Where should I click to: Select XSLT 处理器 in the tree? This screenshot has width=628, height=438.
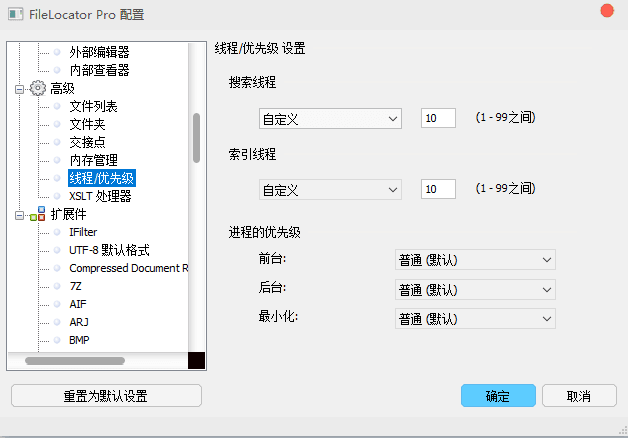click(100, 196)
